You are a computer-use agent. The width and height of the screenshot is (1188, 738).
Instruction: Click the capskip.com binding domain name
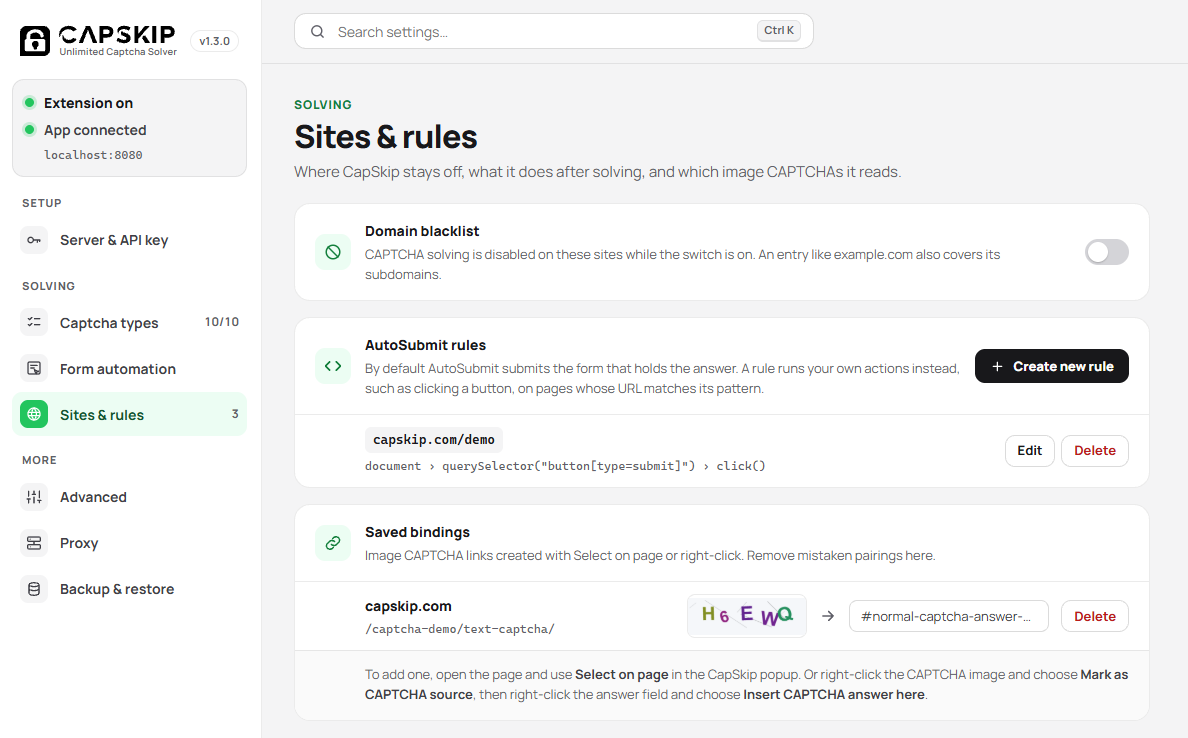point(408,606)
